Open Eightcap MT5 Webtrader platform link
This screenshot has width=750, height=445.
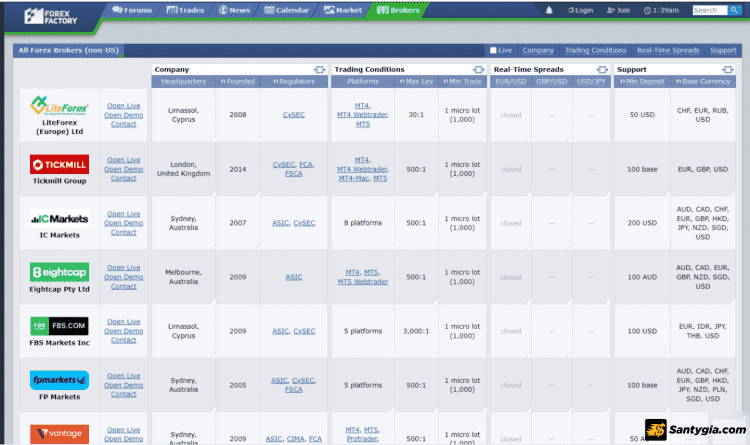click(363, 282)
